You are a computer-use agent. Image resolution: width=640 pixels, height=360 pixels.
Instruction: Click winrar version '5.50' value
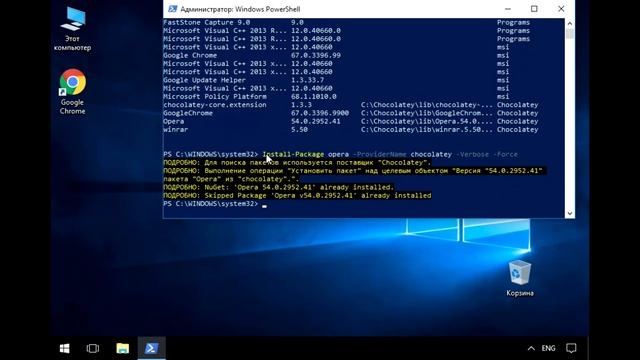(x=299, y=129)
